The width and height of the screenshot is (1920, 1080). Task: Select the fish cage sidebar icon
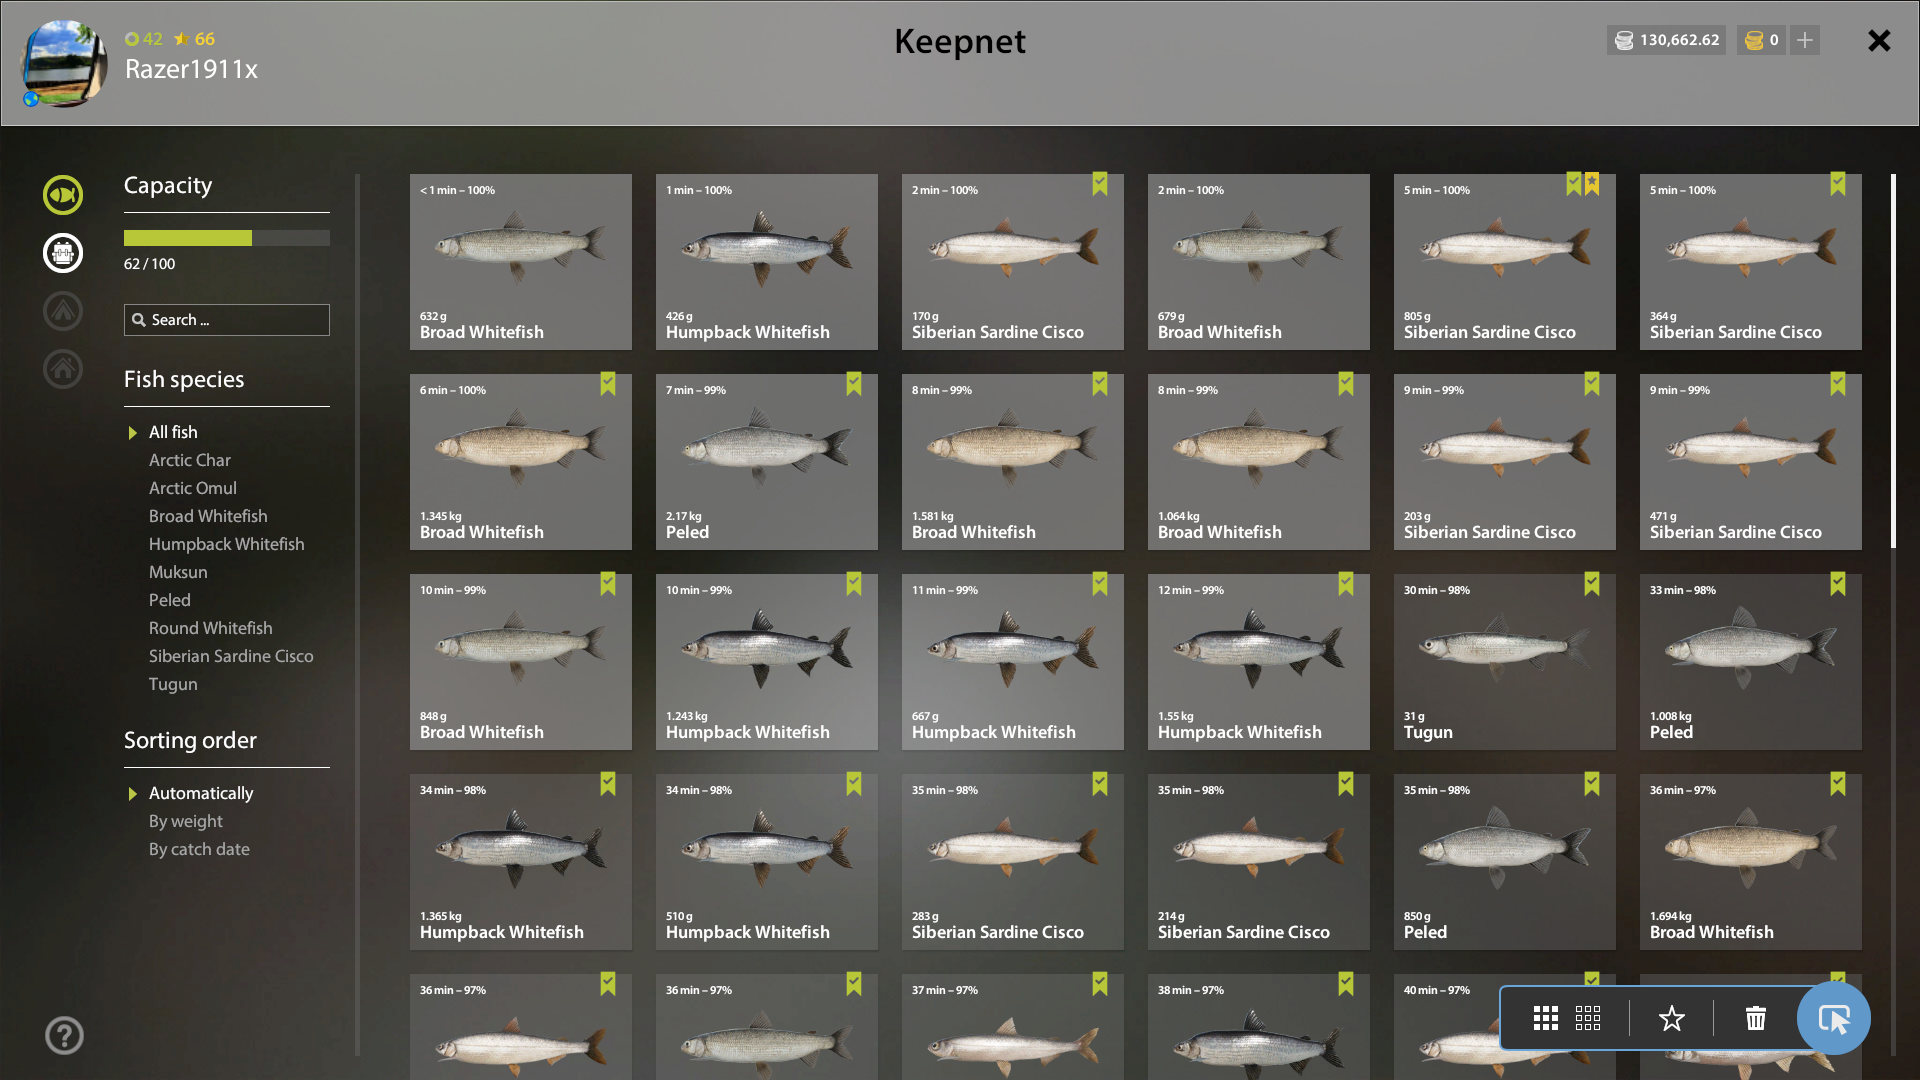point(63,253)
